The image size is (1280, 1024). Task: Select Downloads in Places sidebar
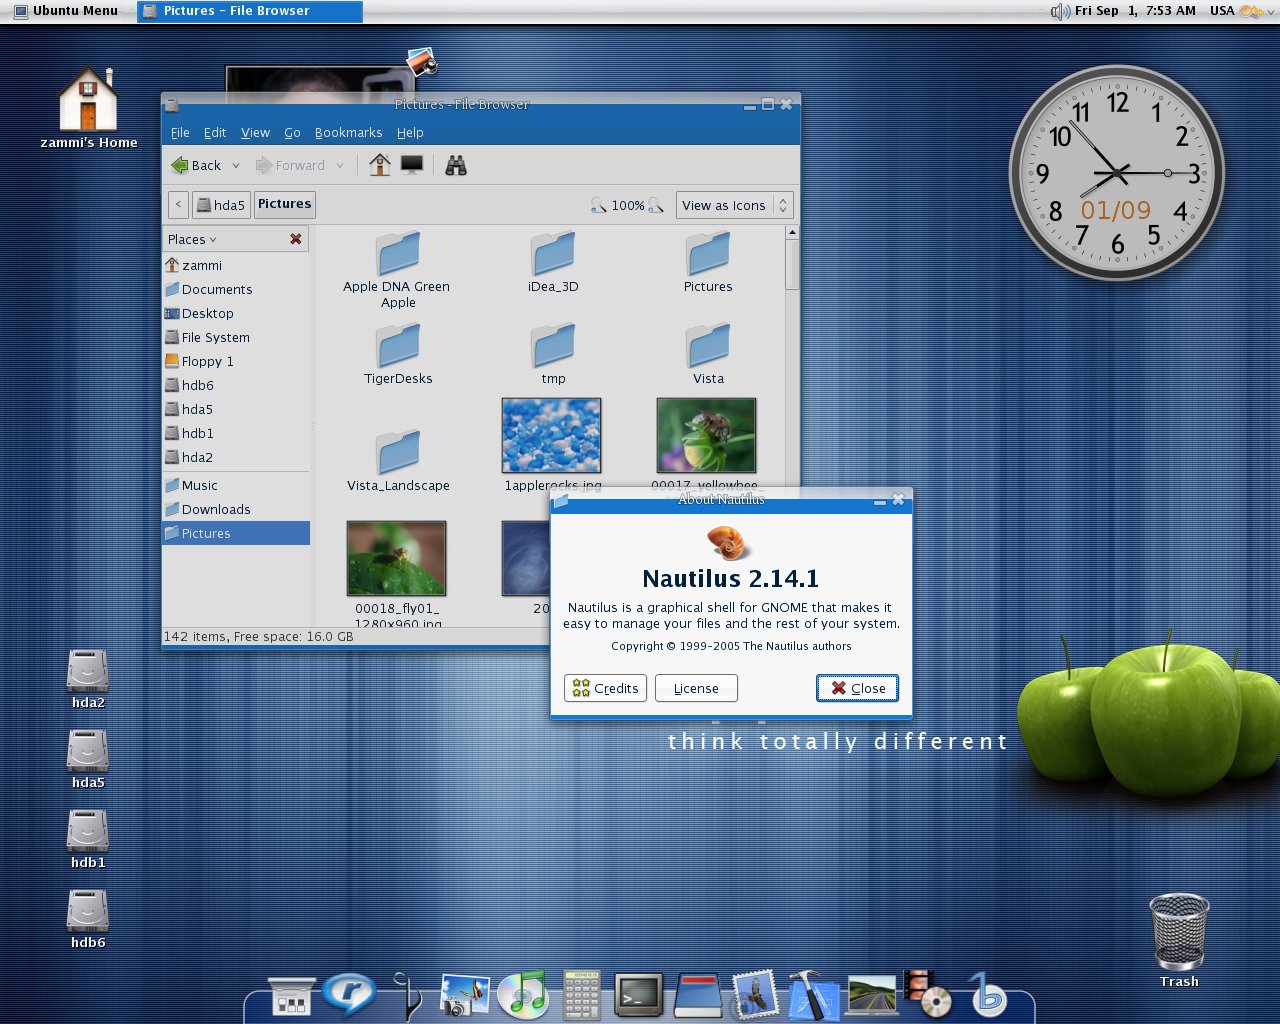pos(236,509)
